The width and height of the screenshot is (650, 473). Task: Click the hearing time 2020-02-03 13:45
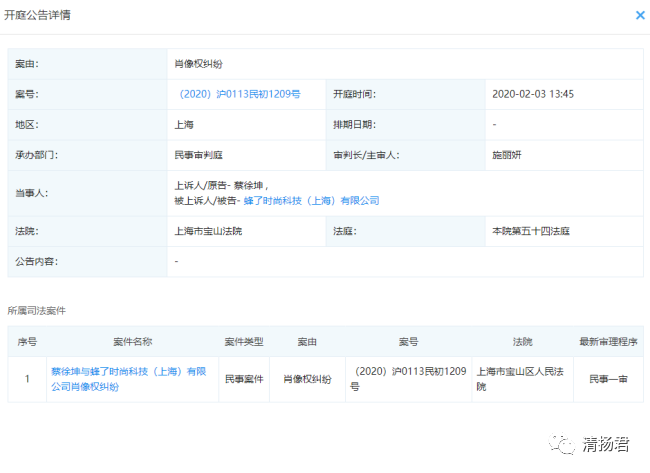coord(534,94)
